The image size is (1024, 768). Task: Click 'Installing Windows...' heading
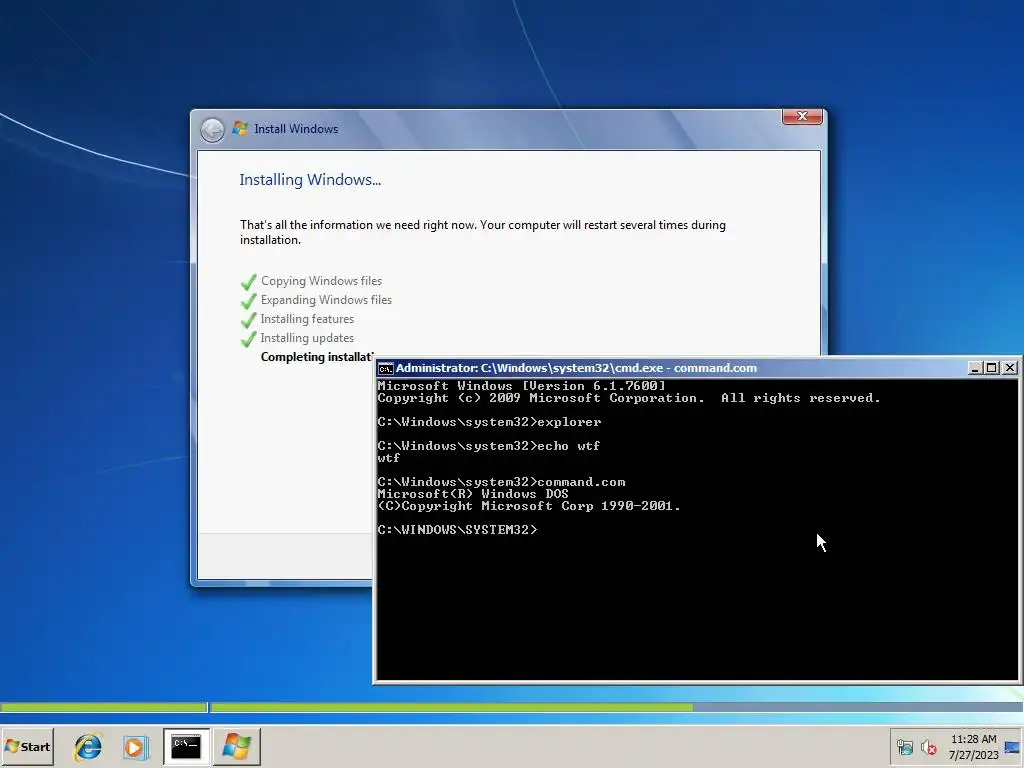(310, 180)
